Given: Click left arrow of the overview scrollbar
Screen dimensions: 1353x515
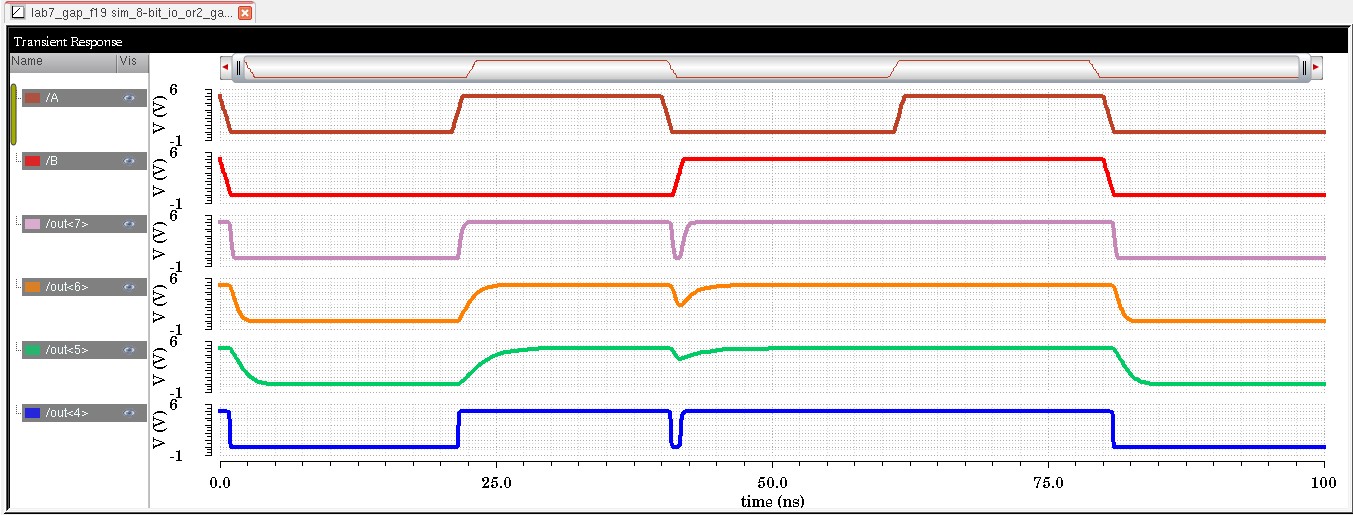Looking at the screenshot, I should click(226, 67).
